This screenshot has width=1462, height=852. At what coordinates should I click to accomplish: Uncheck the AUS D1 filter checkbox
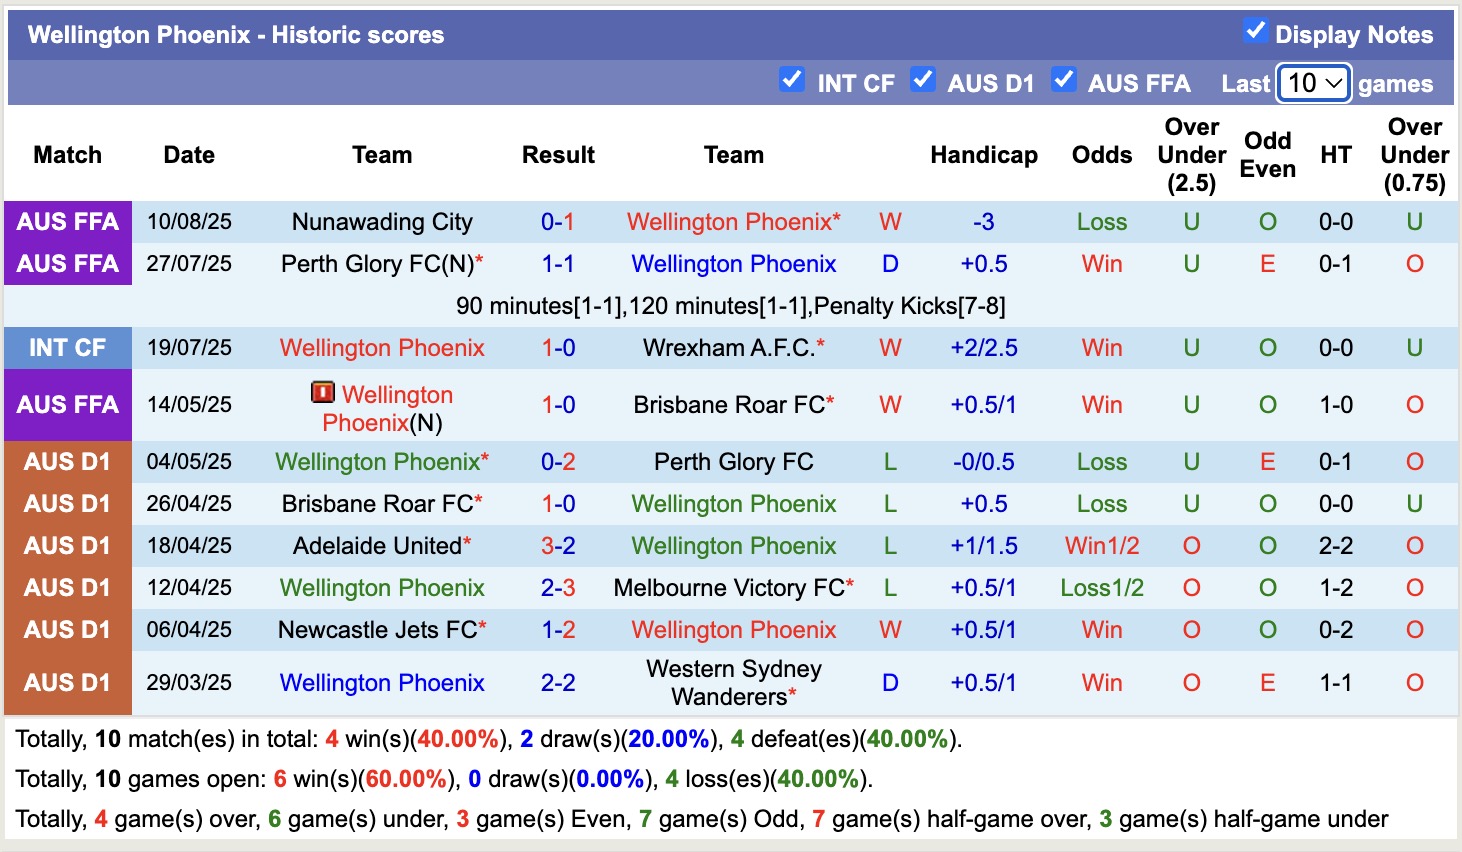[x=923, y=78]
